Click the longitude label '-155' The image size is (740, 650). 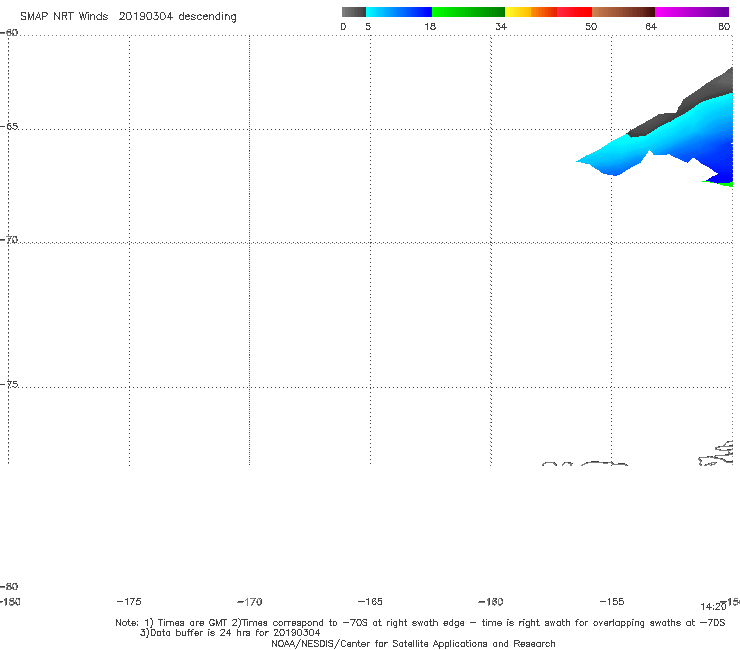[x=612, y=601]
